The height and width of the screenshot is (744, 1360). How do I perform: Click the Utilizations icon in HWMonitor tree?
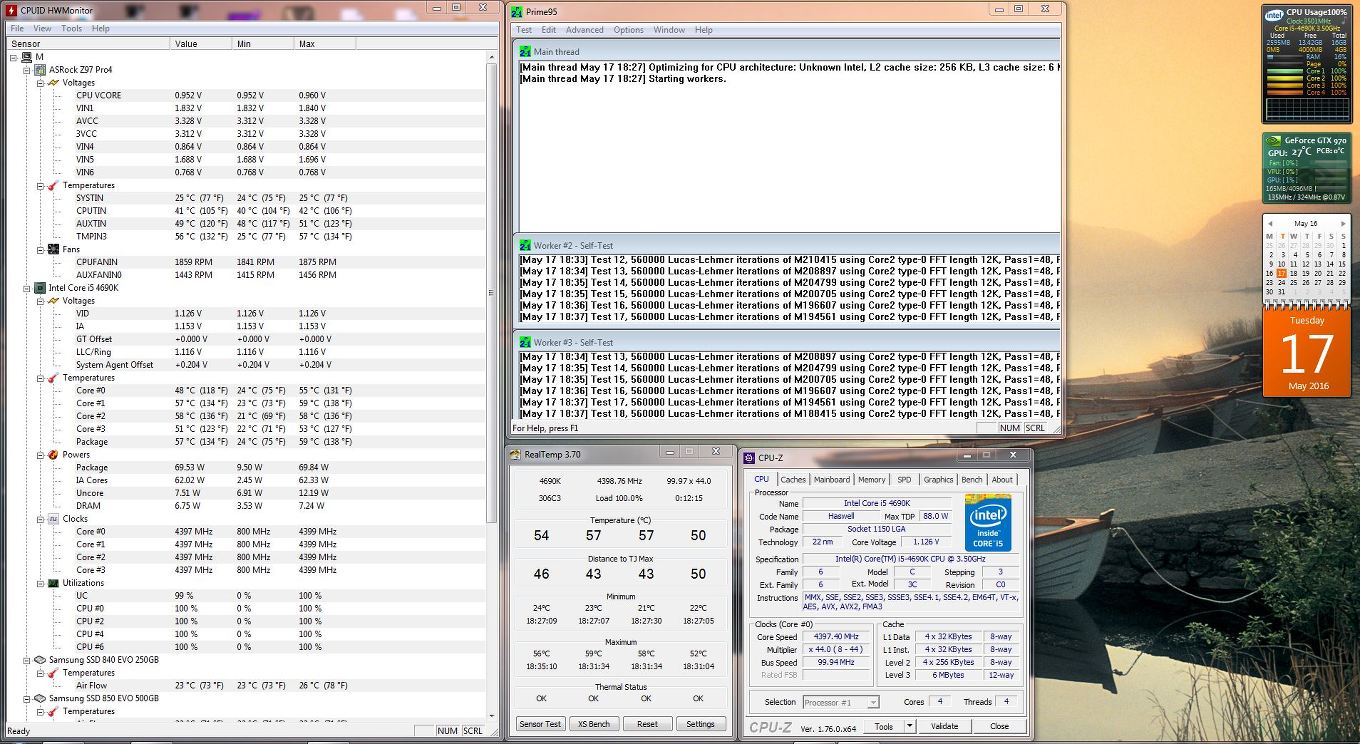tap(54, 583)
